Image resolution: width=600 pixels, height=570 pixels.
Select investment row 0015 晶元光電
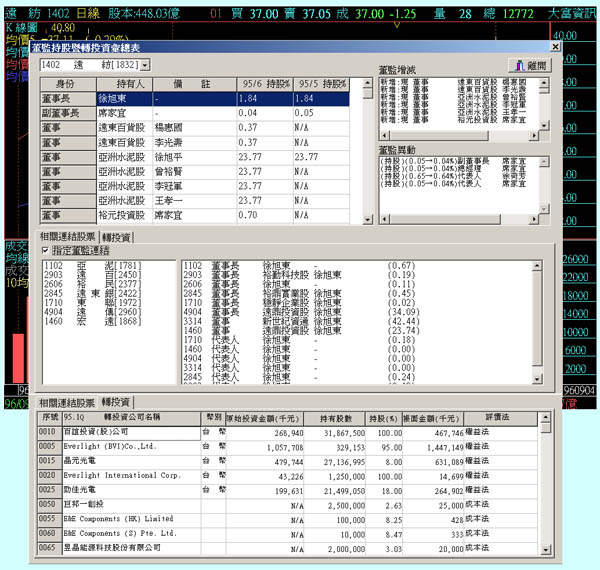(287, 462)
